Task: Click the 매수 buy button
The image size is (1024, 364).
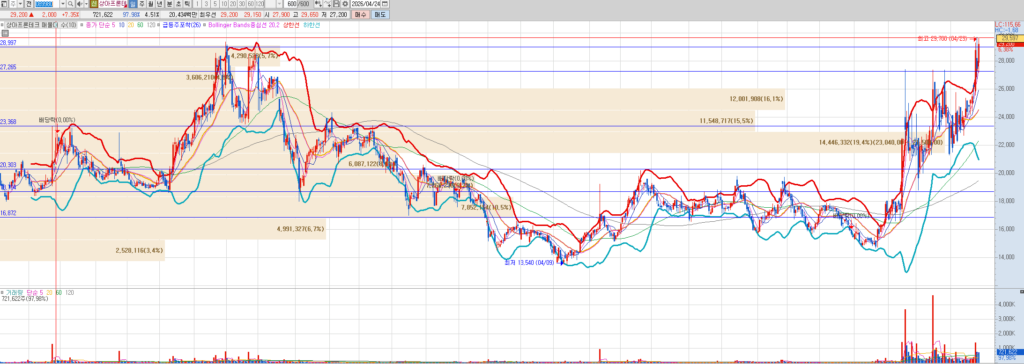Action: pos(361,14)
